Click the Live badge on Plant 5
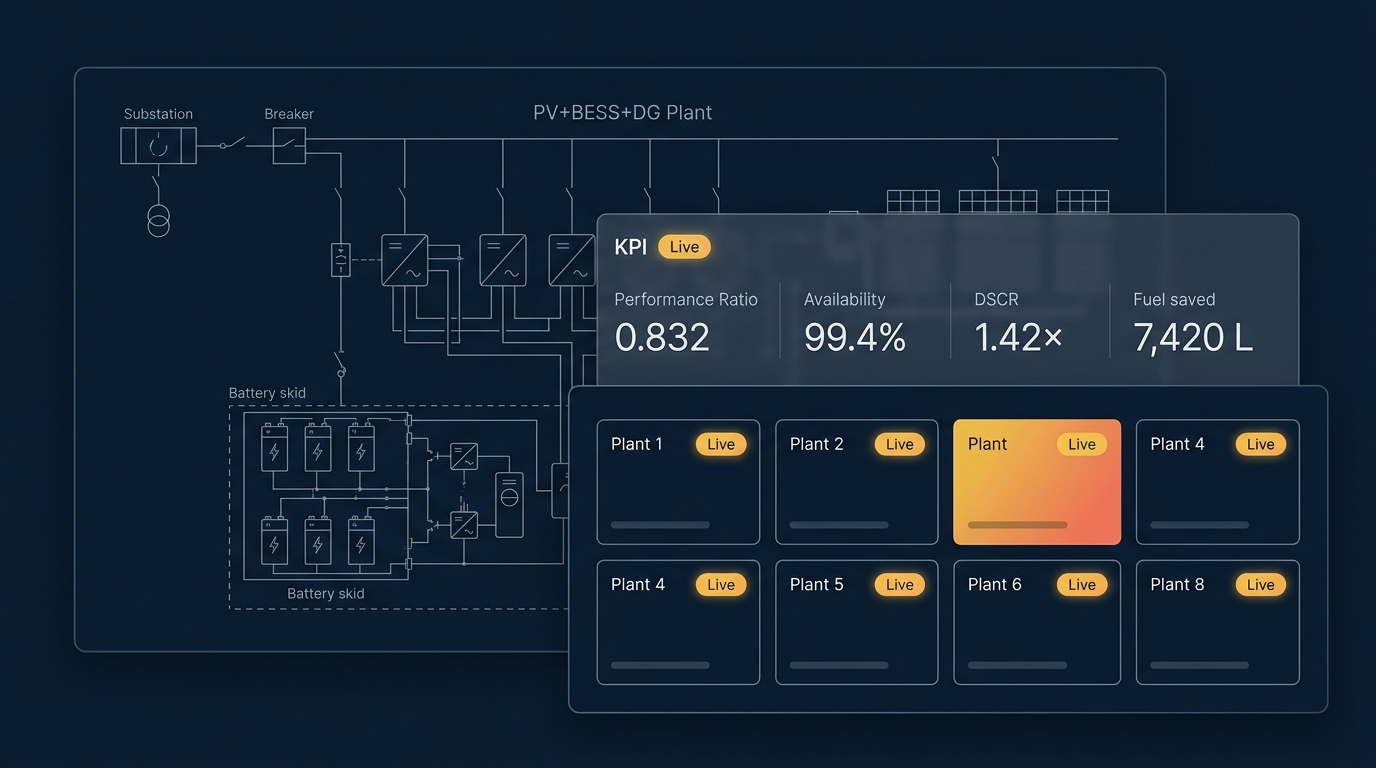 pos(900,585)
